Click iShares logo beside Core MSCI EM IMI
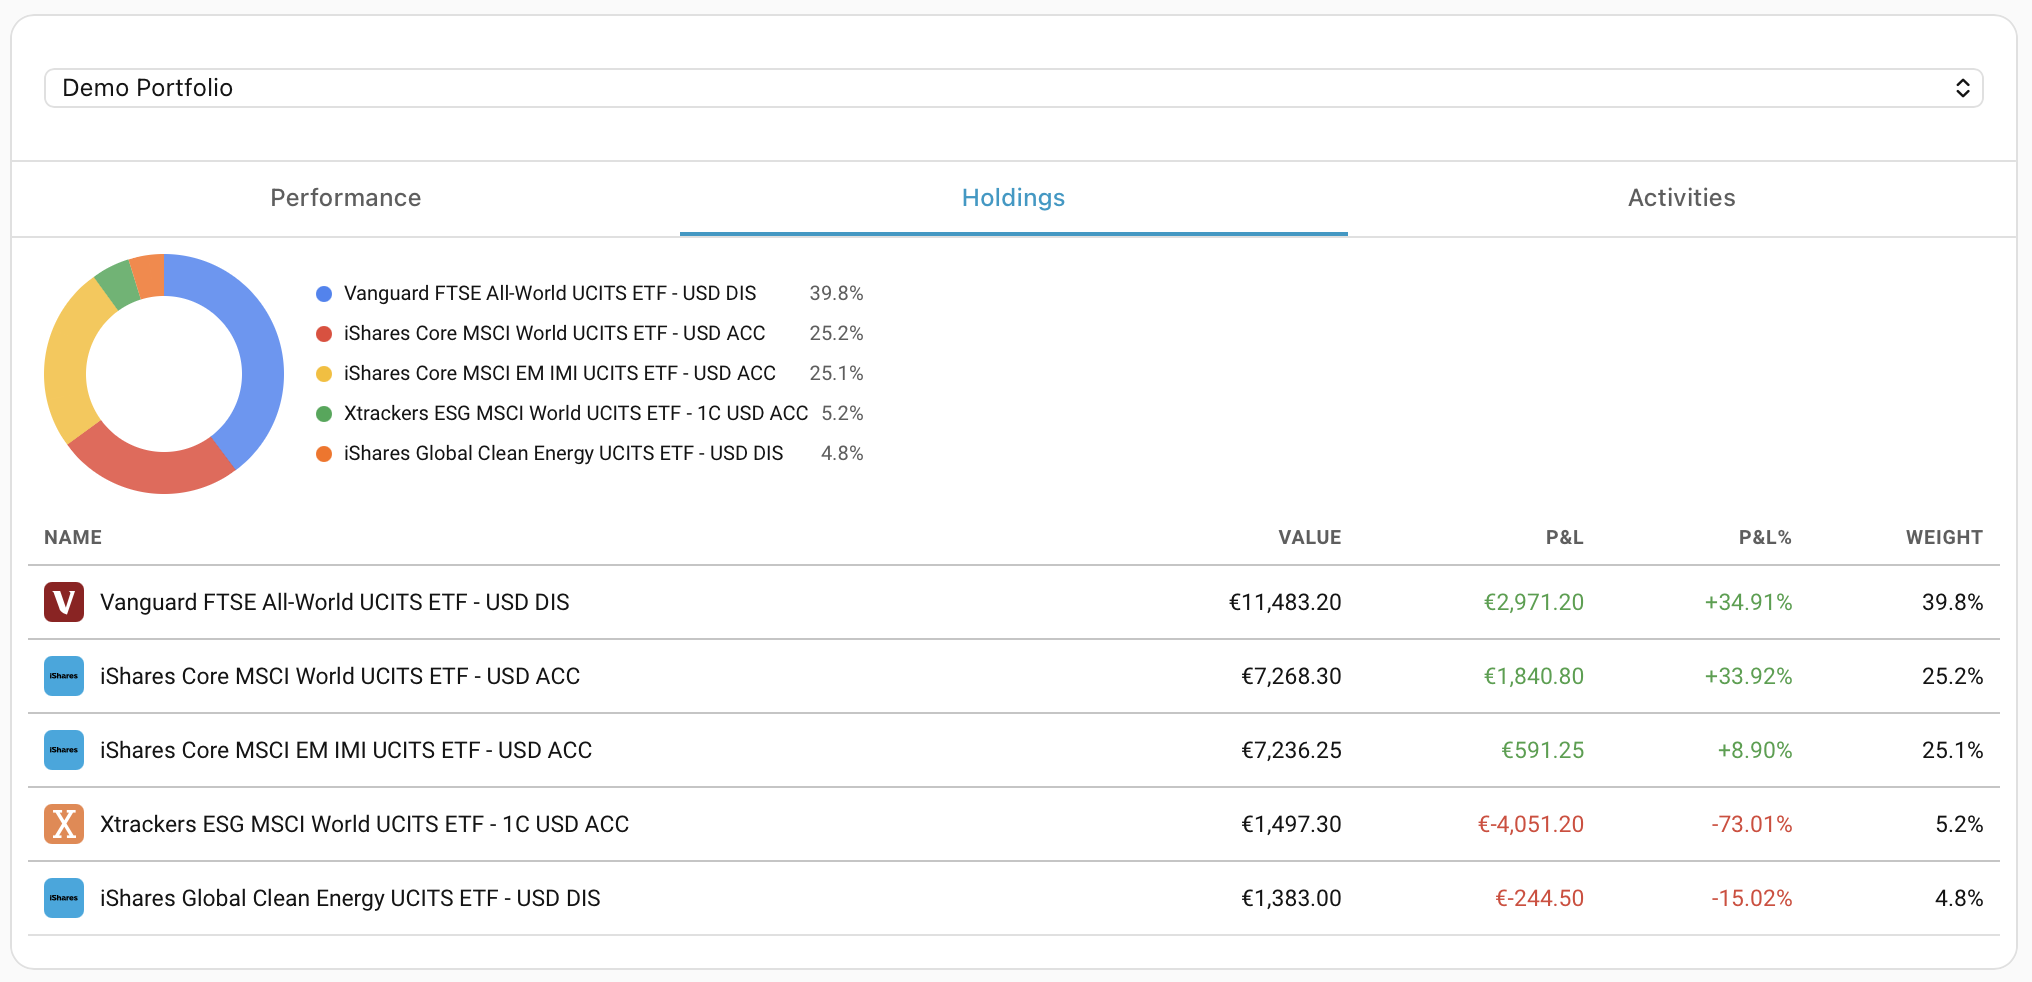Viewport: 2032px width, 982px height. [x=64, y=750]
